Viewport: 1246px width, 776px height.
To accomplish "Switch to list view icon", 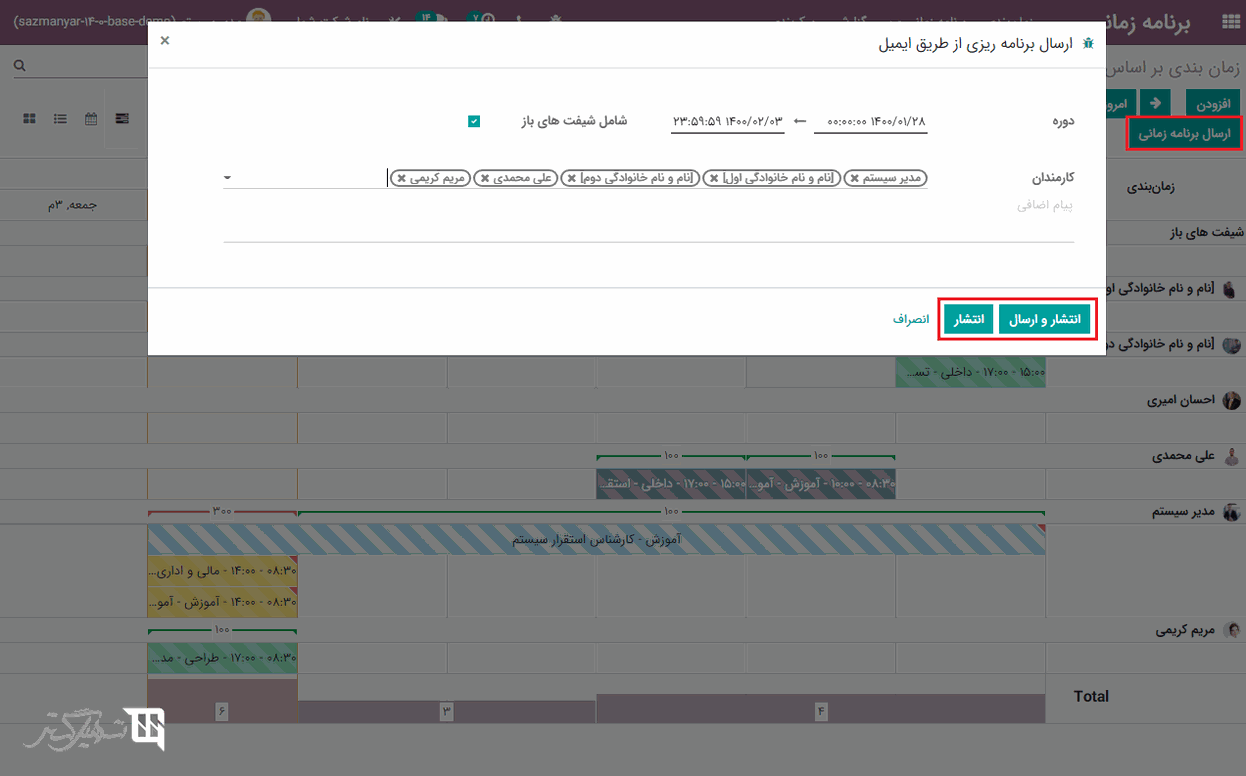I will coord(61,119).
